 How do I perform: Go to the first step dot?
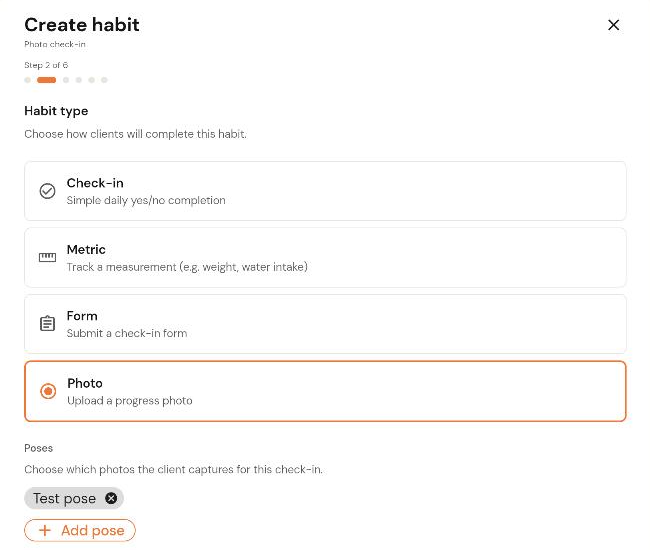pos(27,80)
